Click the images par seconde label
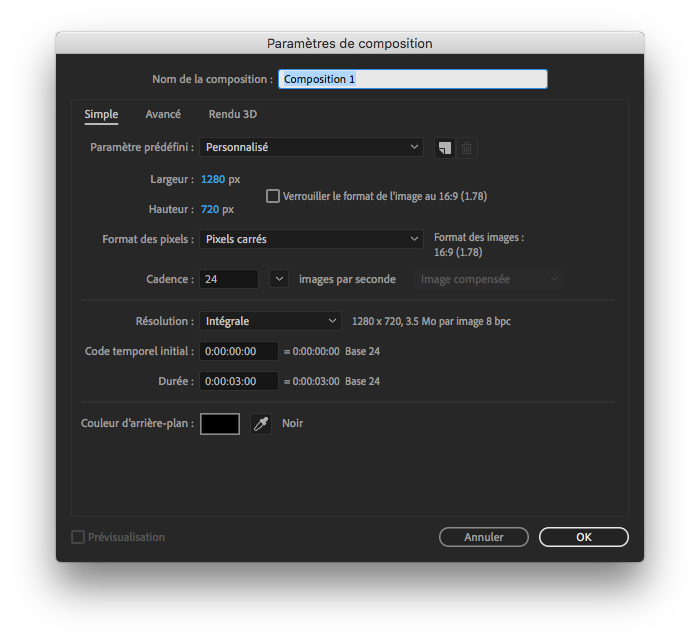Viewport: 700px width, 642px height. (x=347, y=279)
